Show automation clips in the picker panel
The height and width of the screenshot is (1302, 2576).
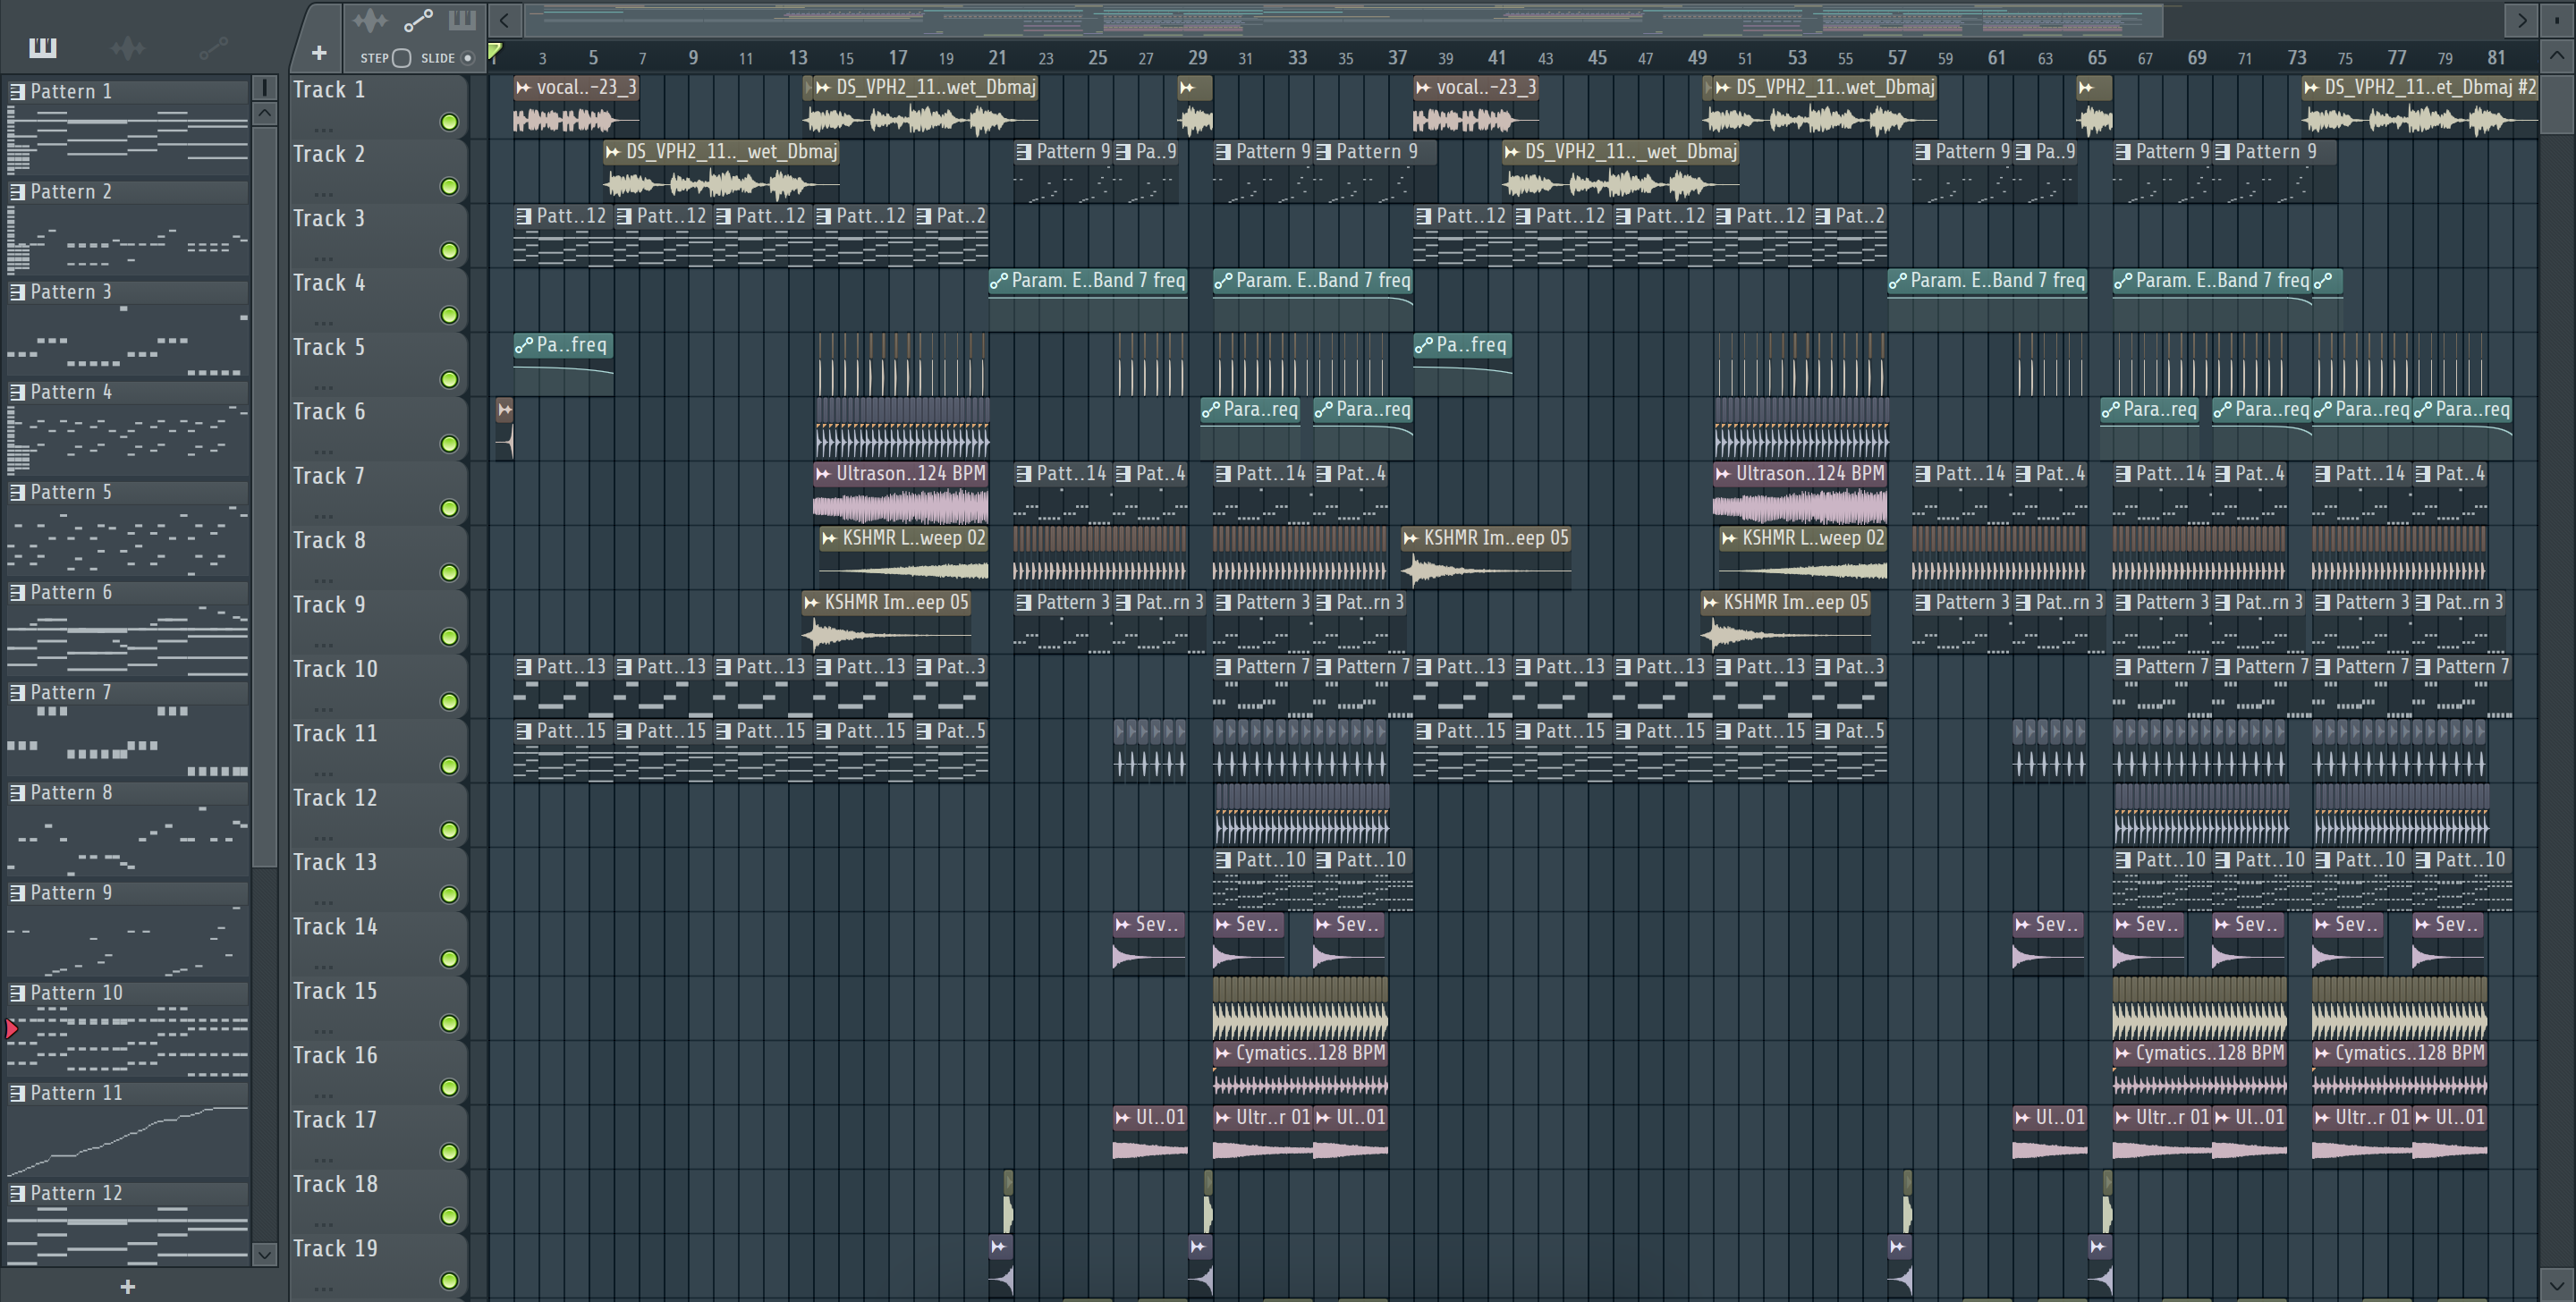(213, 47)
